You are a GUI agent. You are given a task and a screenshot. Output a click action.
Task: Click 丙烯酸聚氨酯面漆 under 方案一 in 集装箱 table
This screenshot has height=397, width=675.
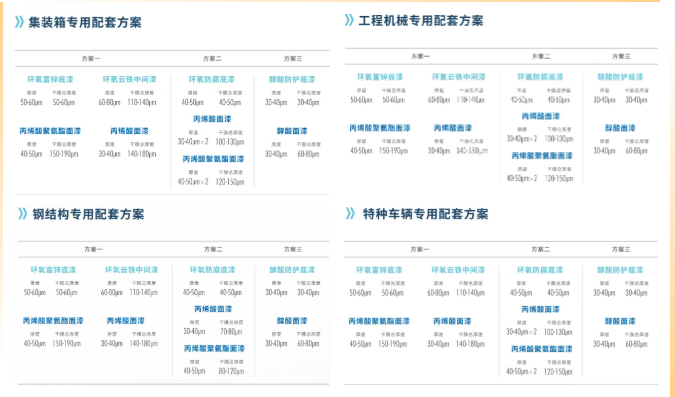[50, 131]
